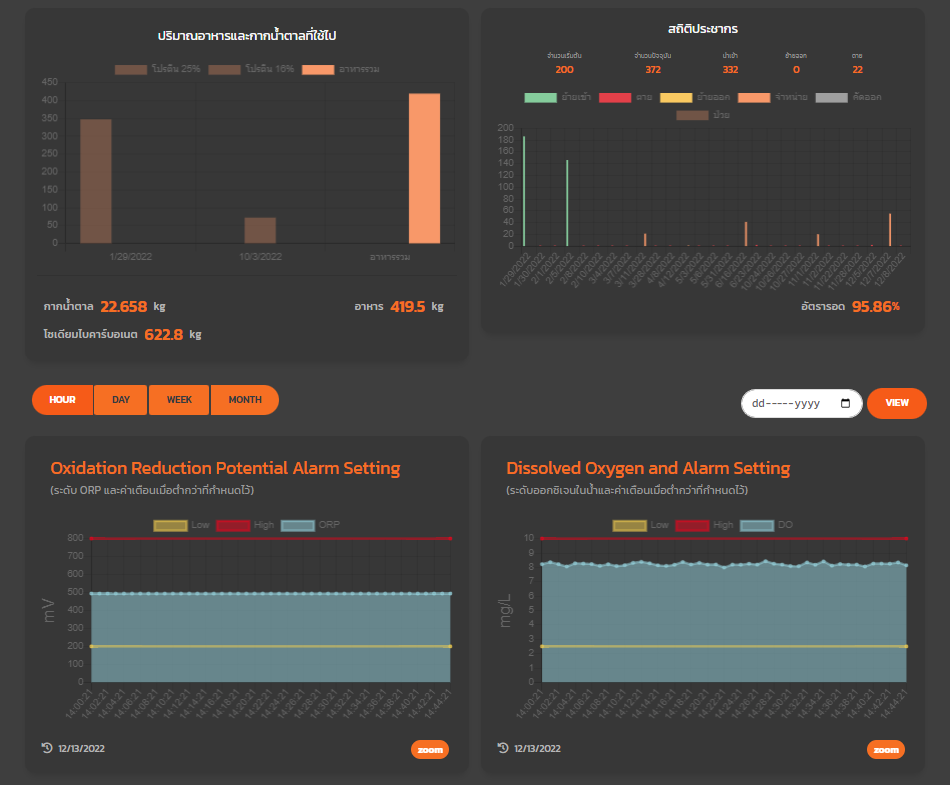Toggle the โปรตีน 25% legend item

[131, 69]
